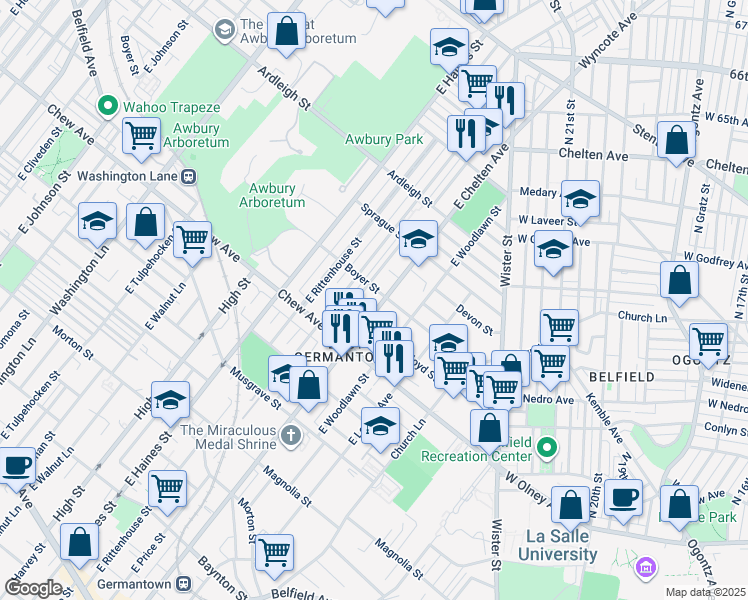The image size is (748, 600).
Task: Click the La Salle University museum pin
Action: click(x=646, y=567)
